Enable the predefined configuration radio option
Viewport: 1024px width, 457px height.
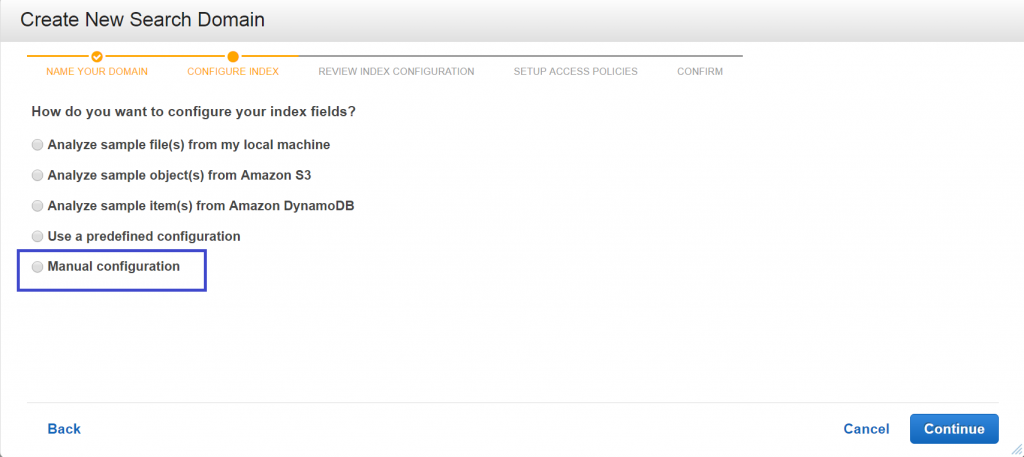(38, 237)
